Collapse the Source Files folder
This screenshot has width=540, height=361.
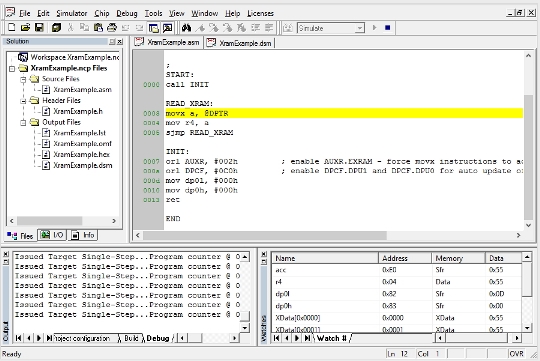tap(23, 79)
